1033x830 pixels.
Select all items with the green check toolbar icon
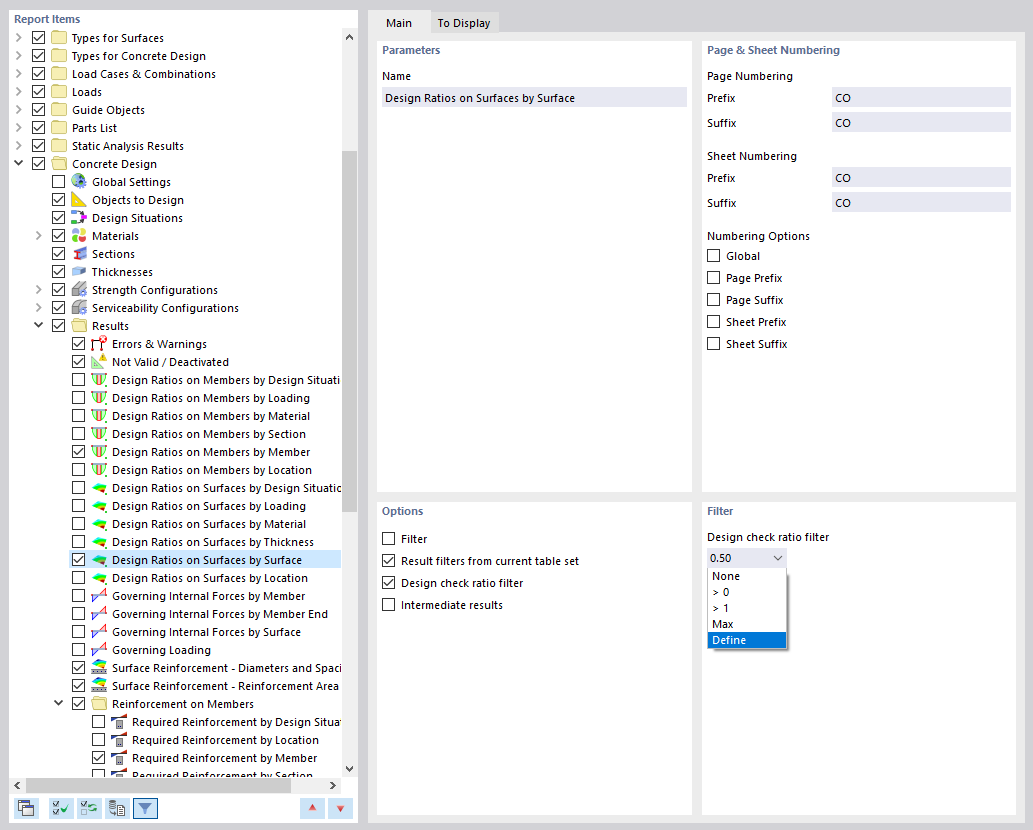(x=60, y=807)
